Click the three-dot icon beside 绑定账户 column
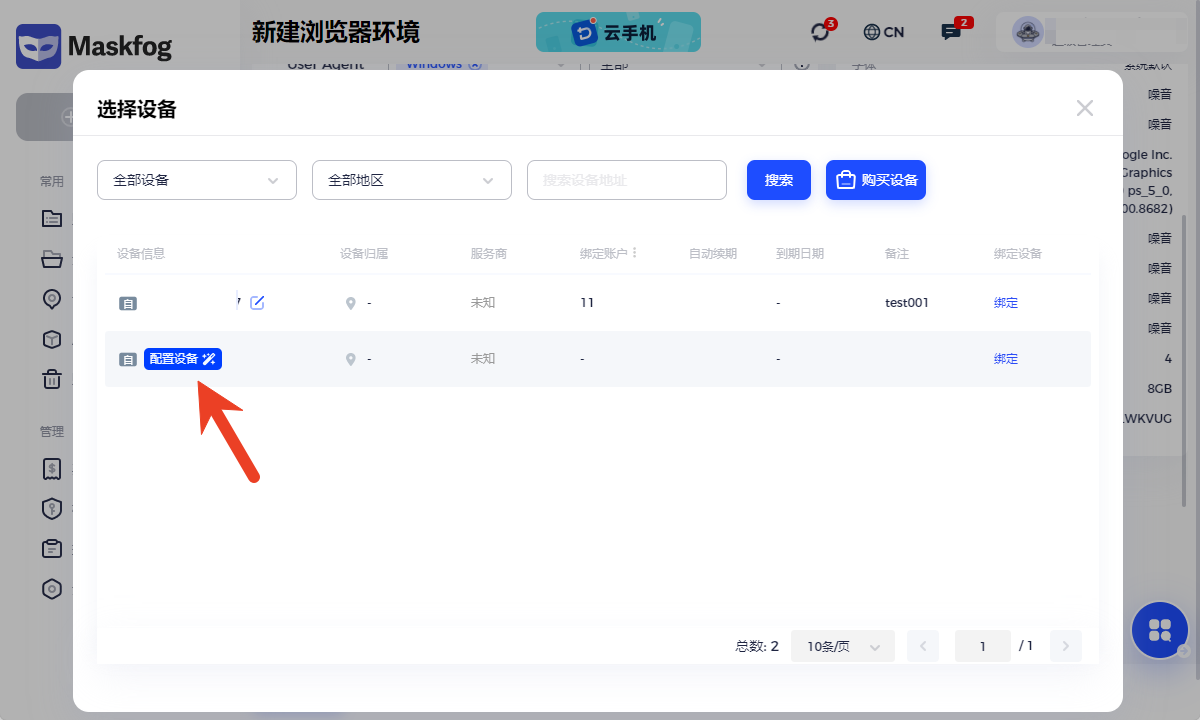The image size is (1200, 720). 635,253
